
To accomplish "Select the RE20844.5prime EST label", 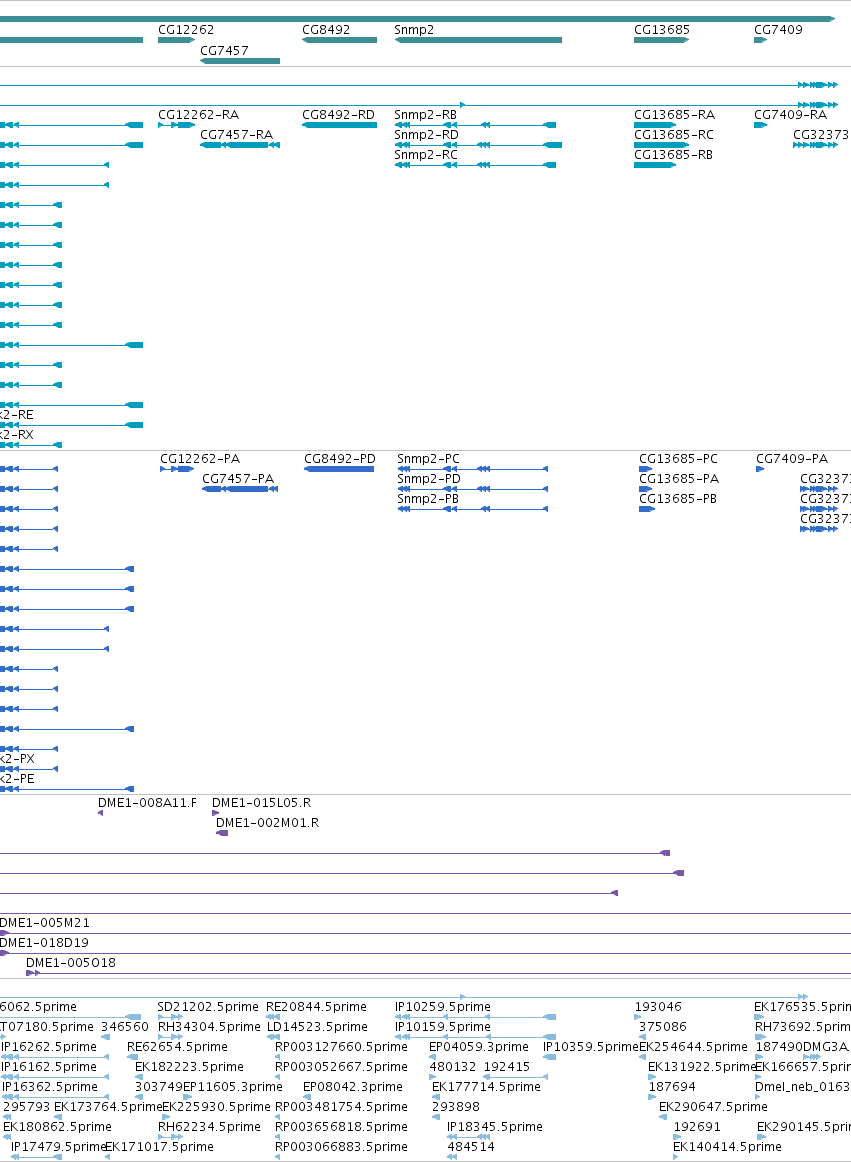I will 317,1006.
